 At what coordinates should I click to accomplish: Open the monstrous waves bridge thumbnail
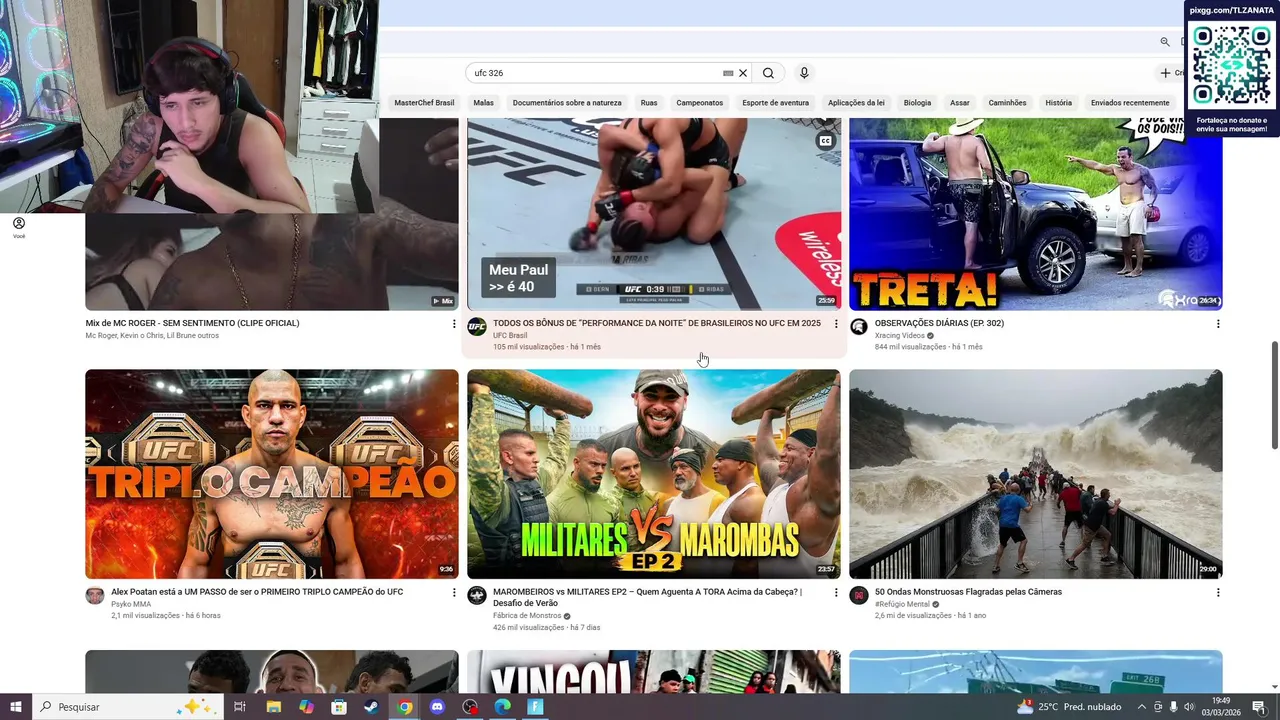[x=1036, y=474]
